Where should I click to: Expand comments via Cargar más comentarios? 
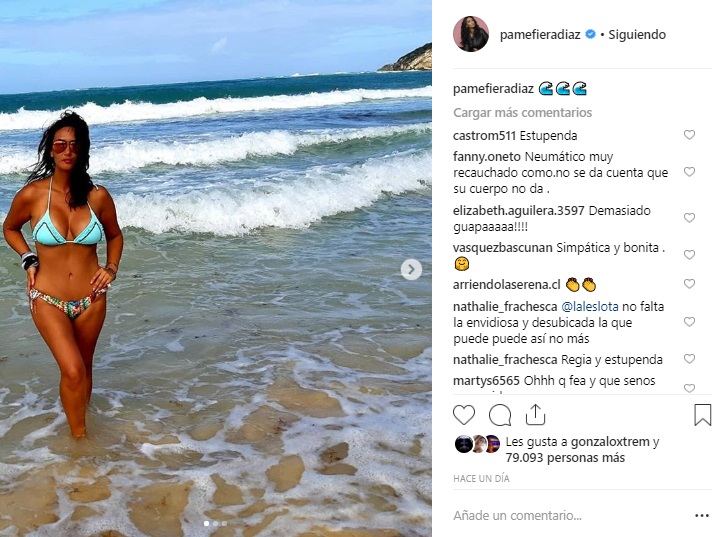pos(522,113)
